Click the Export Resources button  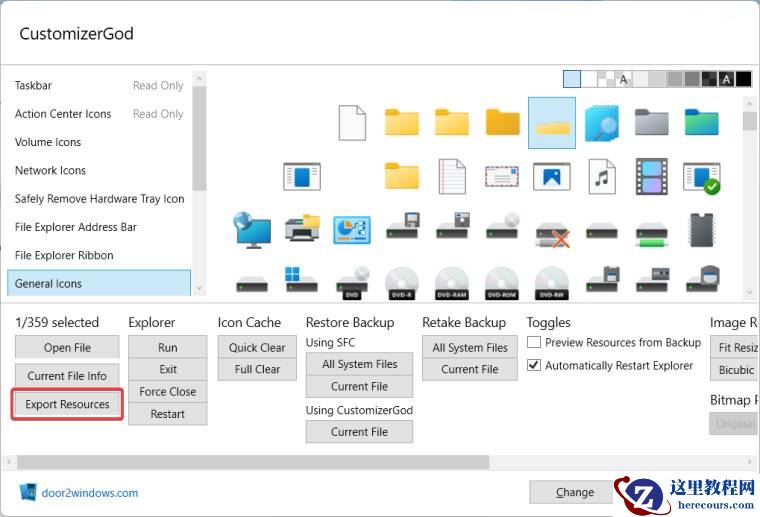click(x=68, y=404)
